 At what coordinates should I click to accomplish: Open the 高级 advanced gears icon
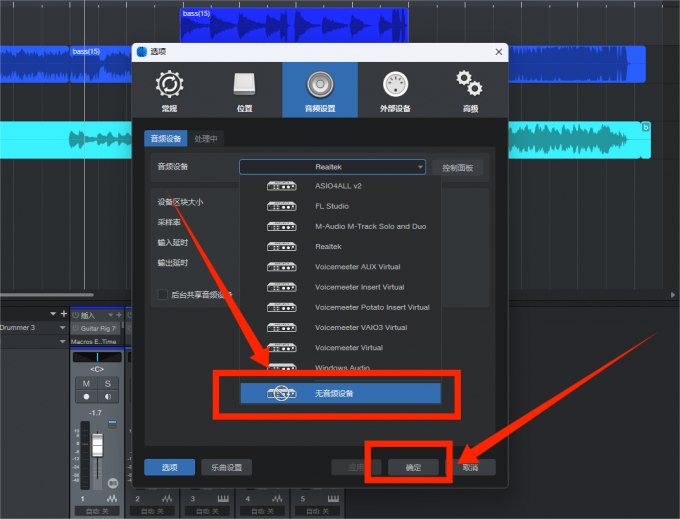coord(470,83)
